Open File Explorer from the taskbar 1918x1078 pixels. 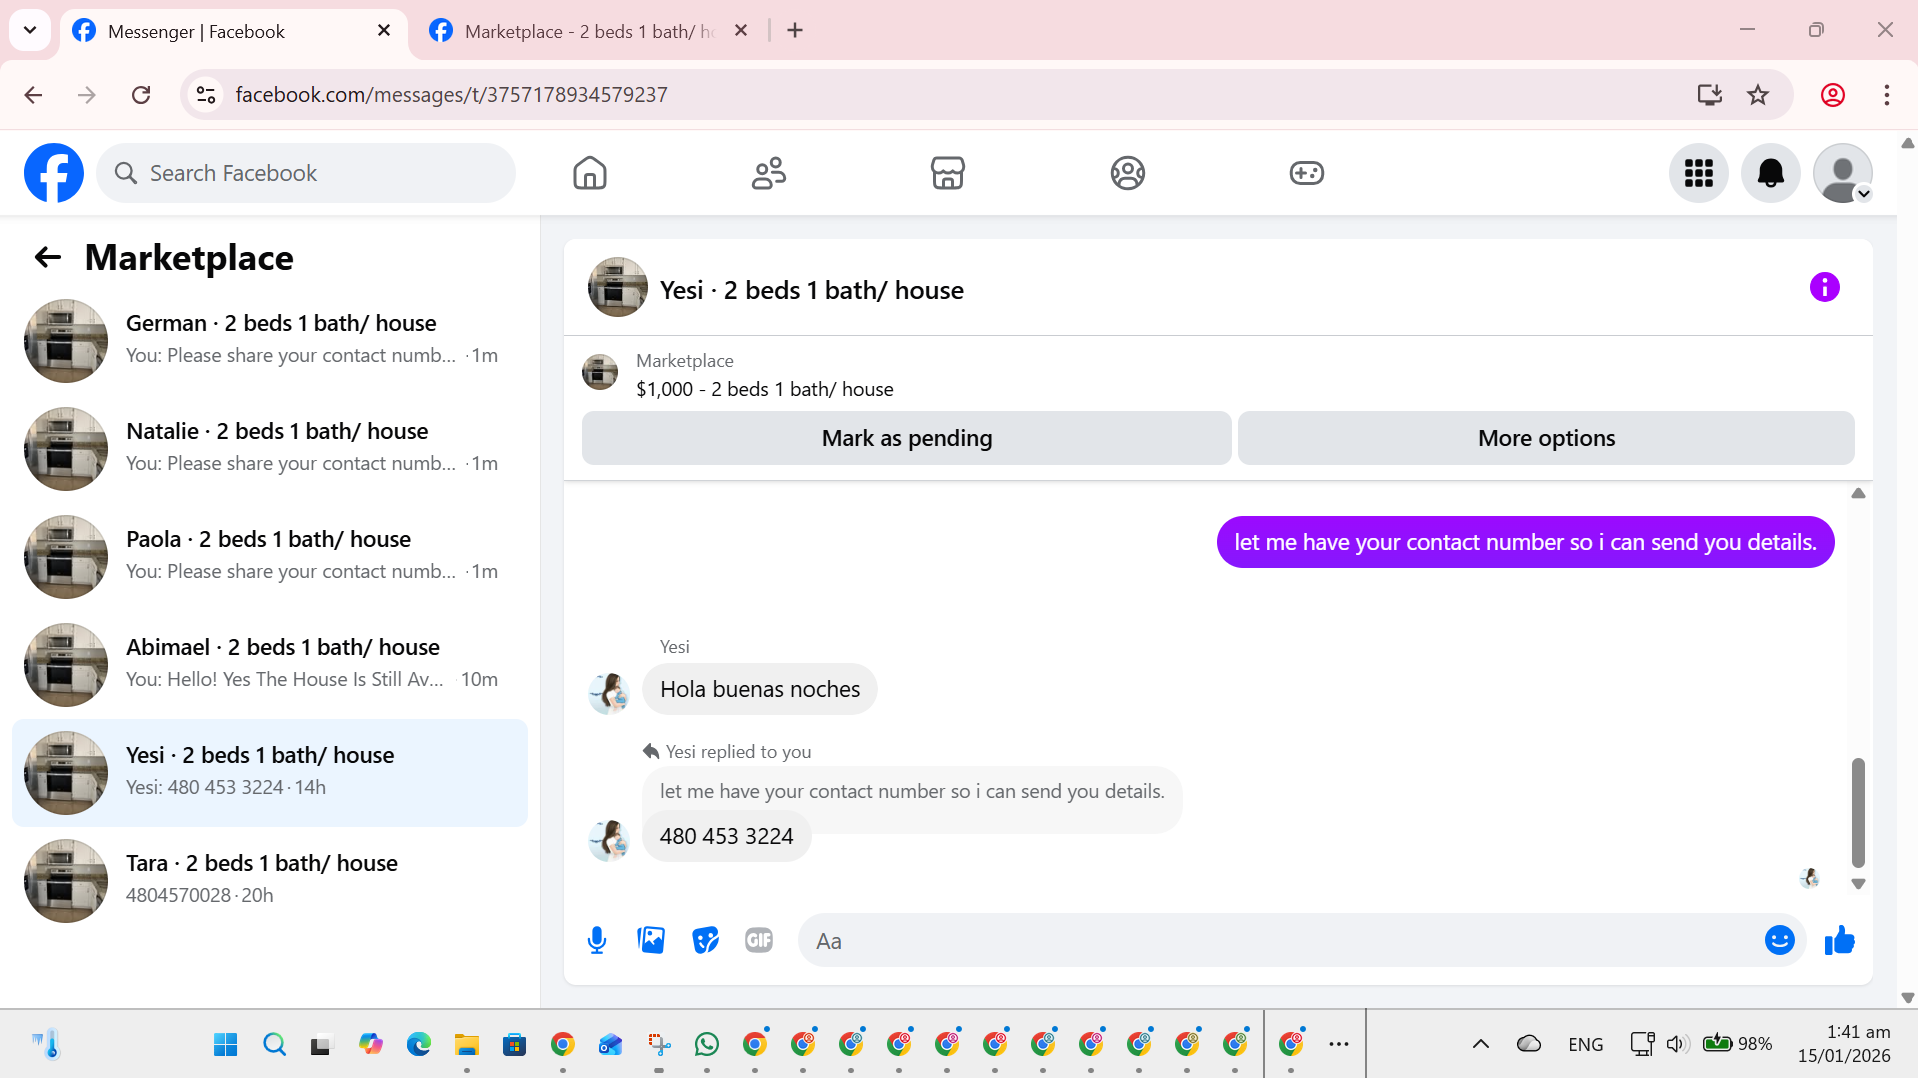point(466,1044)
